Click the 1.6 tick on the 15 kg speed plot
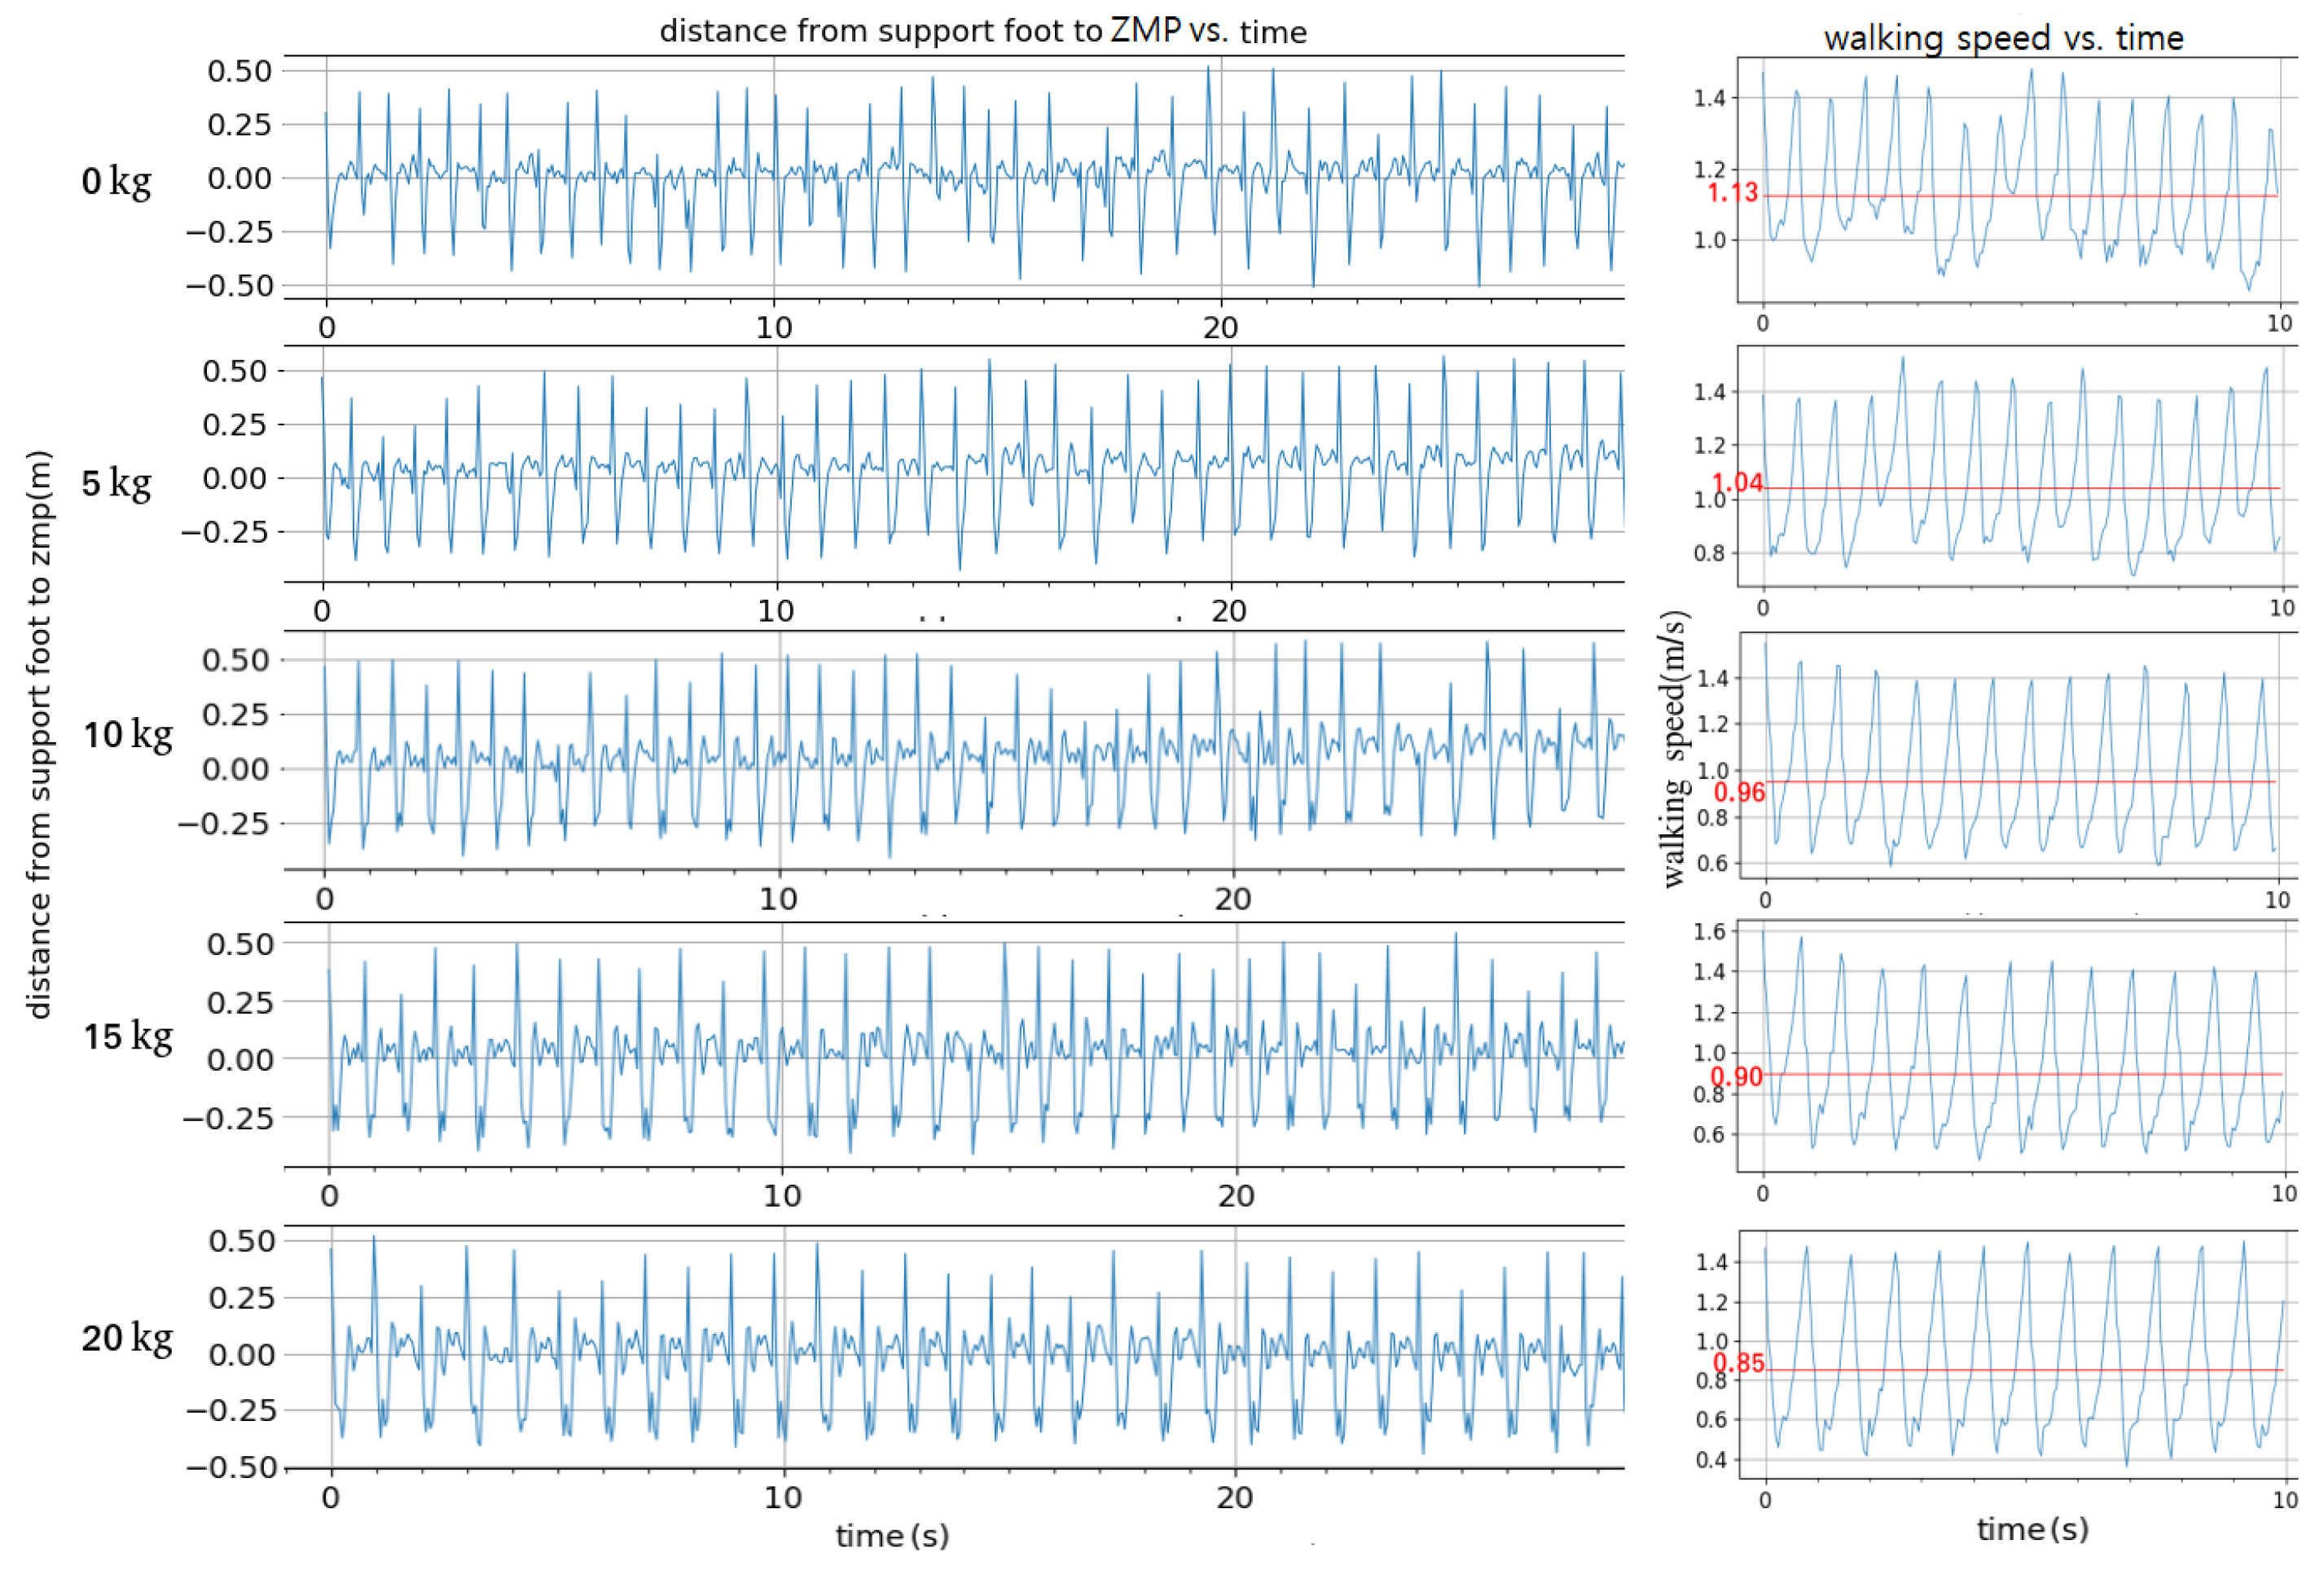The height and width of the screenshot is (1575, 2324). click(x=1709, y=932)
